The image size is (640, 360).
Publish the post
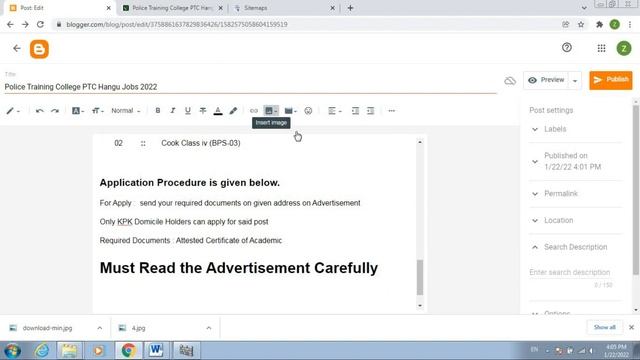[x=611, y=80]
